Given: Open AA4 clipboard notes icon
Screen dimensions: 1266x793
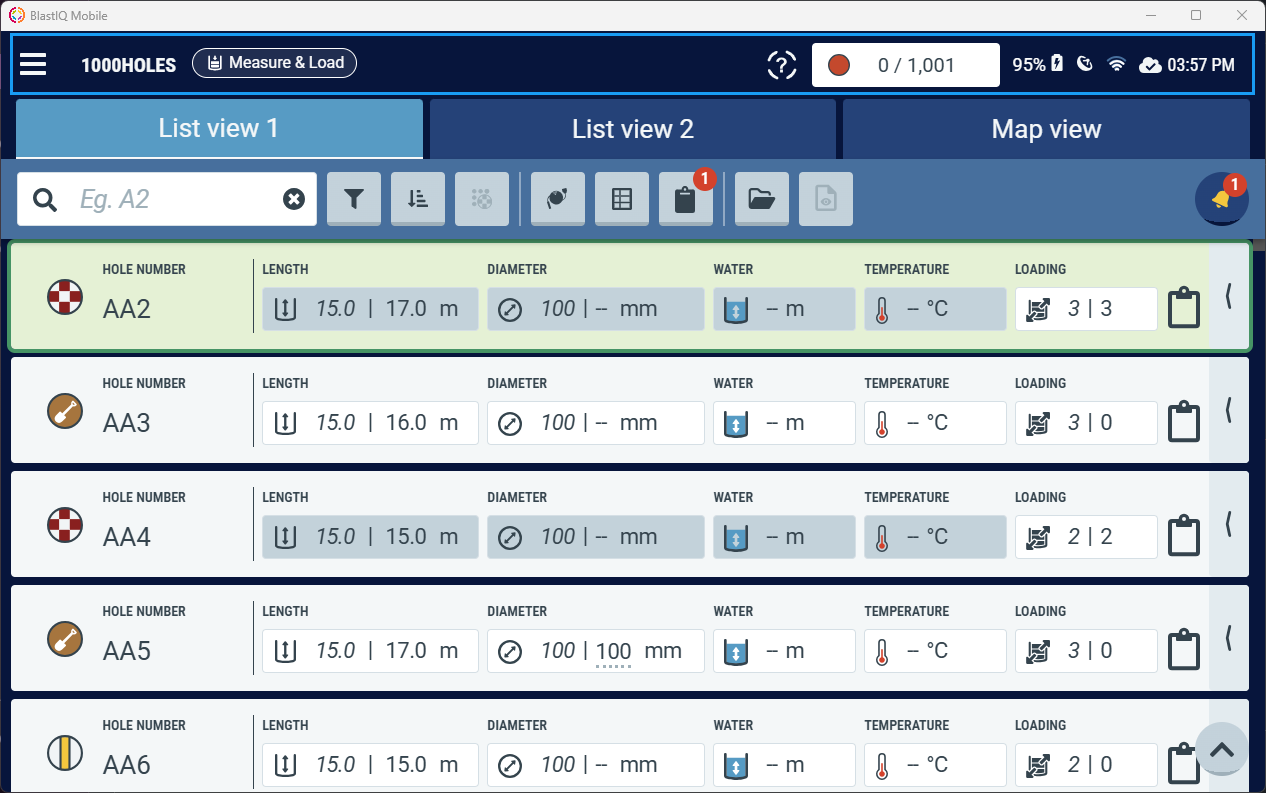Looking at the screenshot, I should click(1184, 536).
